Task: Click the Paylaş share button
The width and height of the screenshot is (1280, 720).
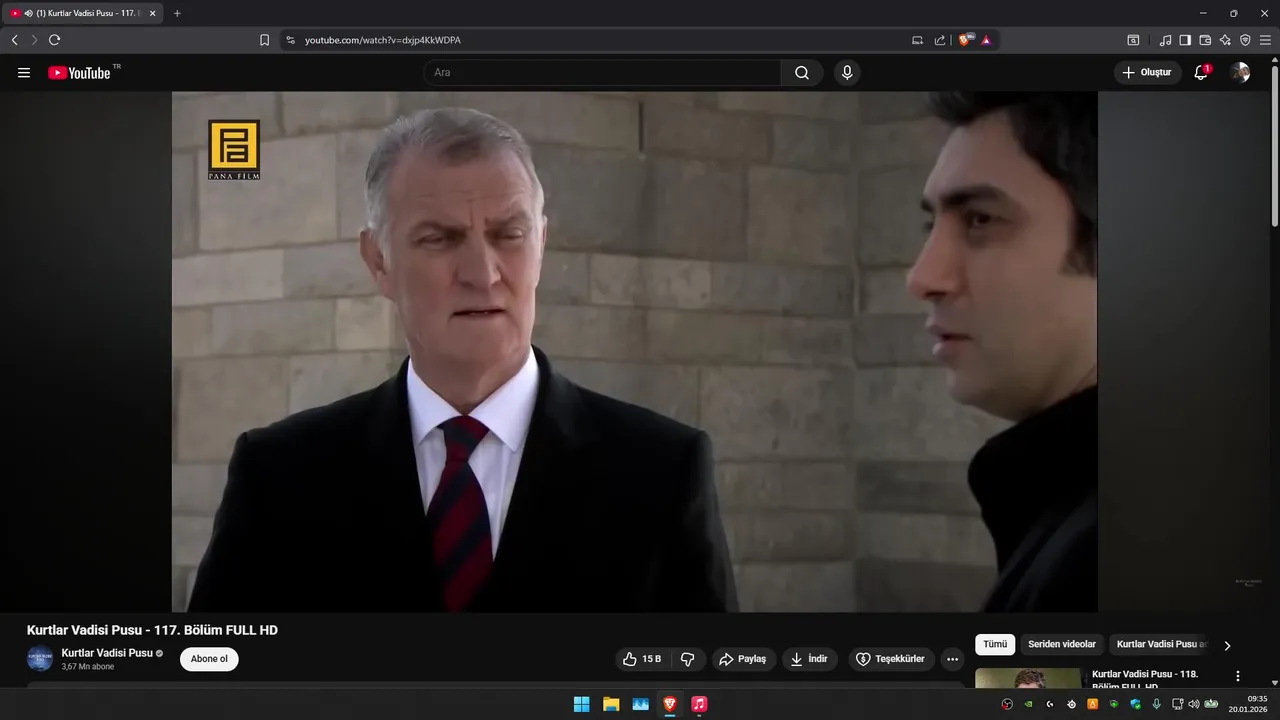Action: pos(742,659)
